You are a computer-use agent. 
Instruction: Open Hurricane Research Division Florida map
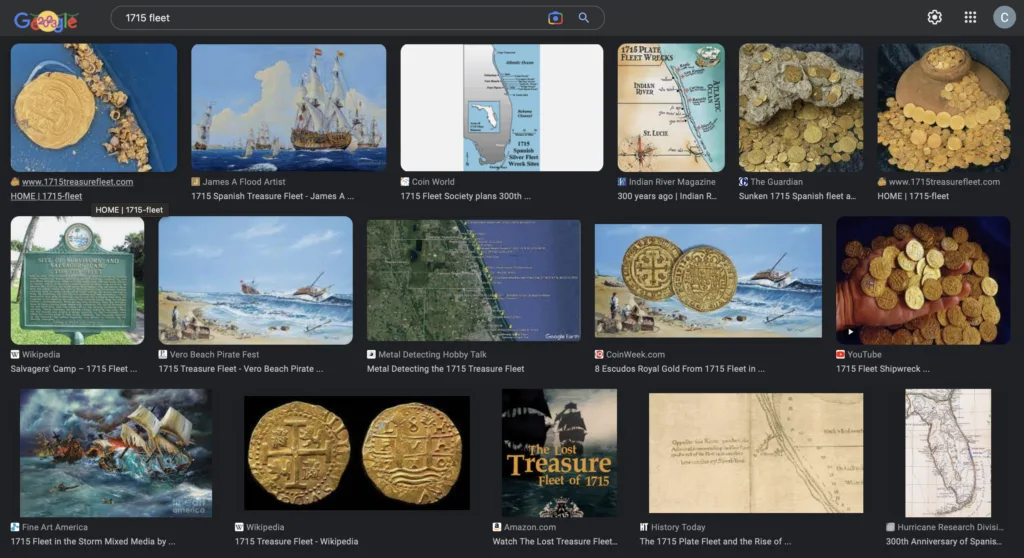point(948,453)
